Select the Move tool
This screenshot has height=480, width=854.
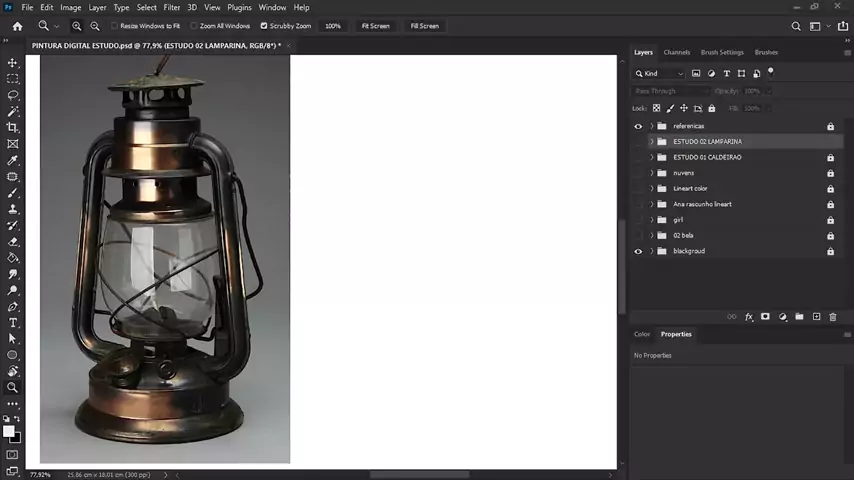tap(13, 63)
